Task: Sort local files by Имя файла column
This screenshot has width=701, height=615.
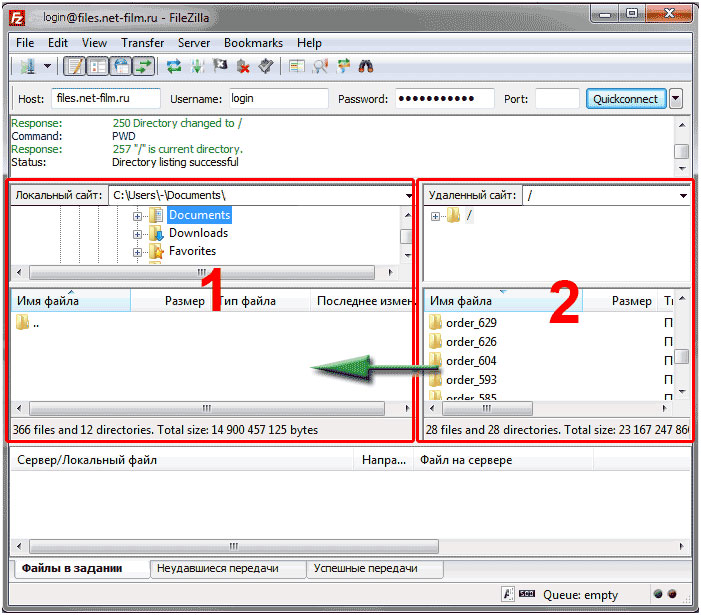Action: point(71,301)
